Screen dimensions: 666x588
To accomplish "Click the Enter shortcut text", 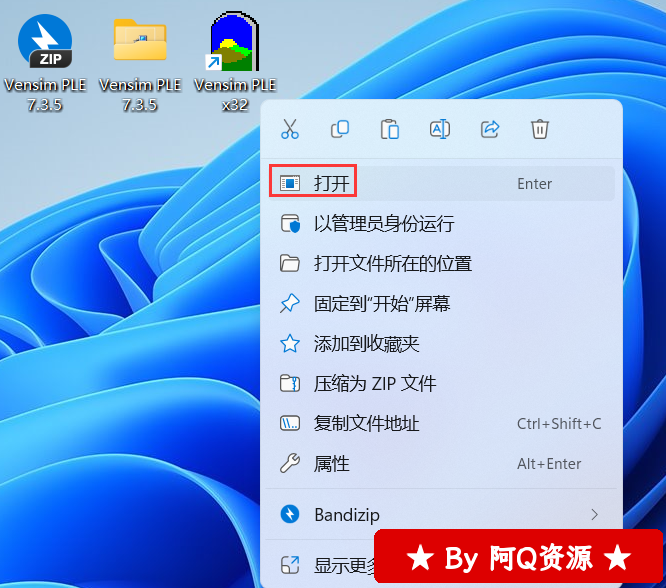I will (534, 184).
